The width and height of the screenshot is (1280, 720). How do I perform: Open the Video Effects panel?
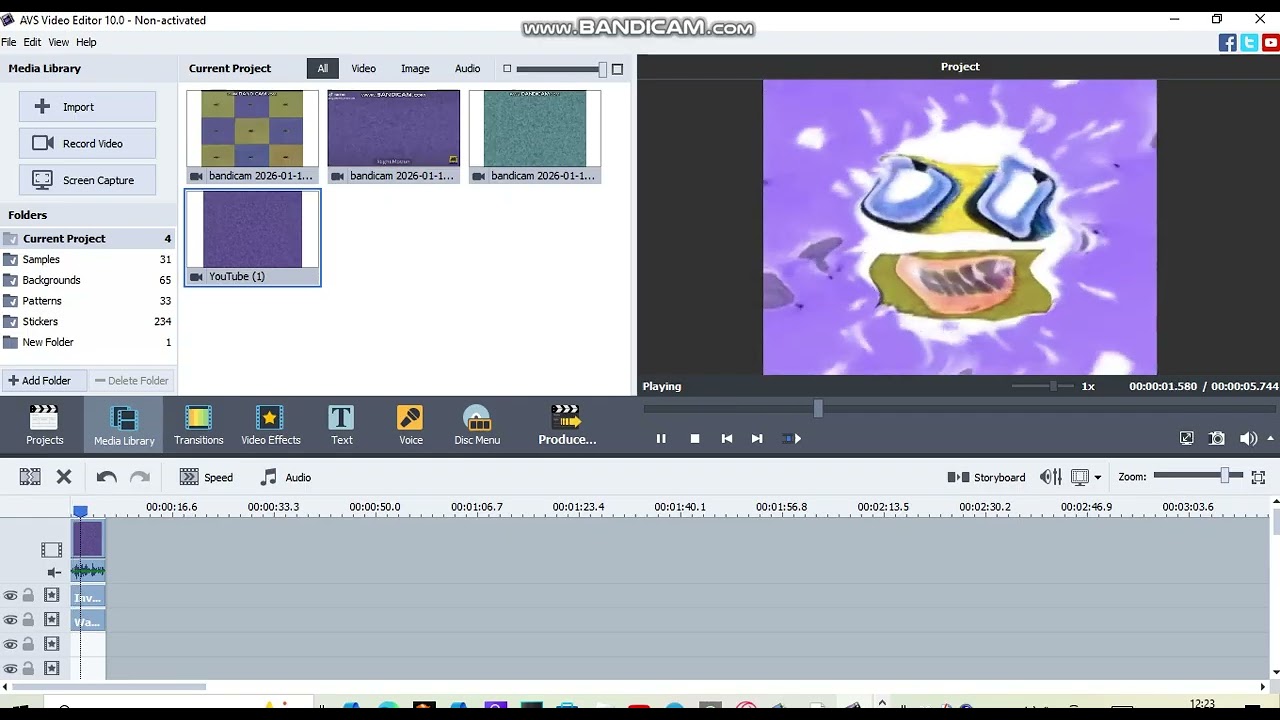point(270,425)
